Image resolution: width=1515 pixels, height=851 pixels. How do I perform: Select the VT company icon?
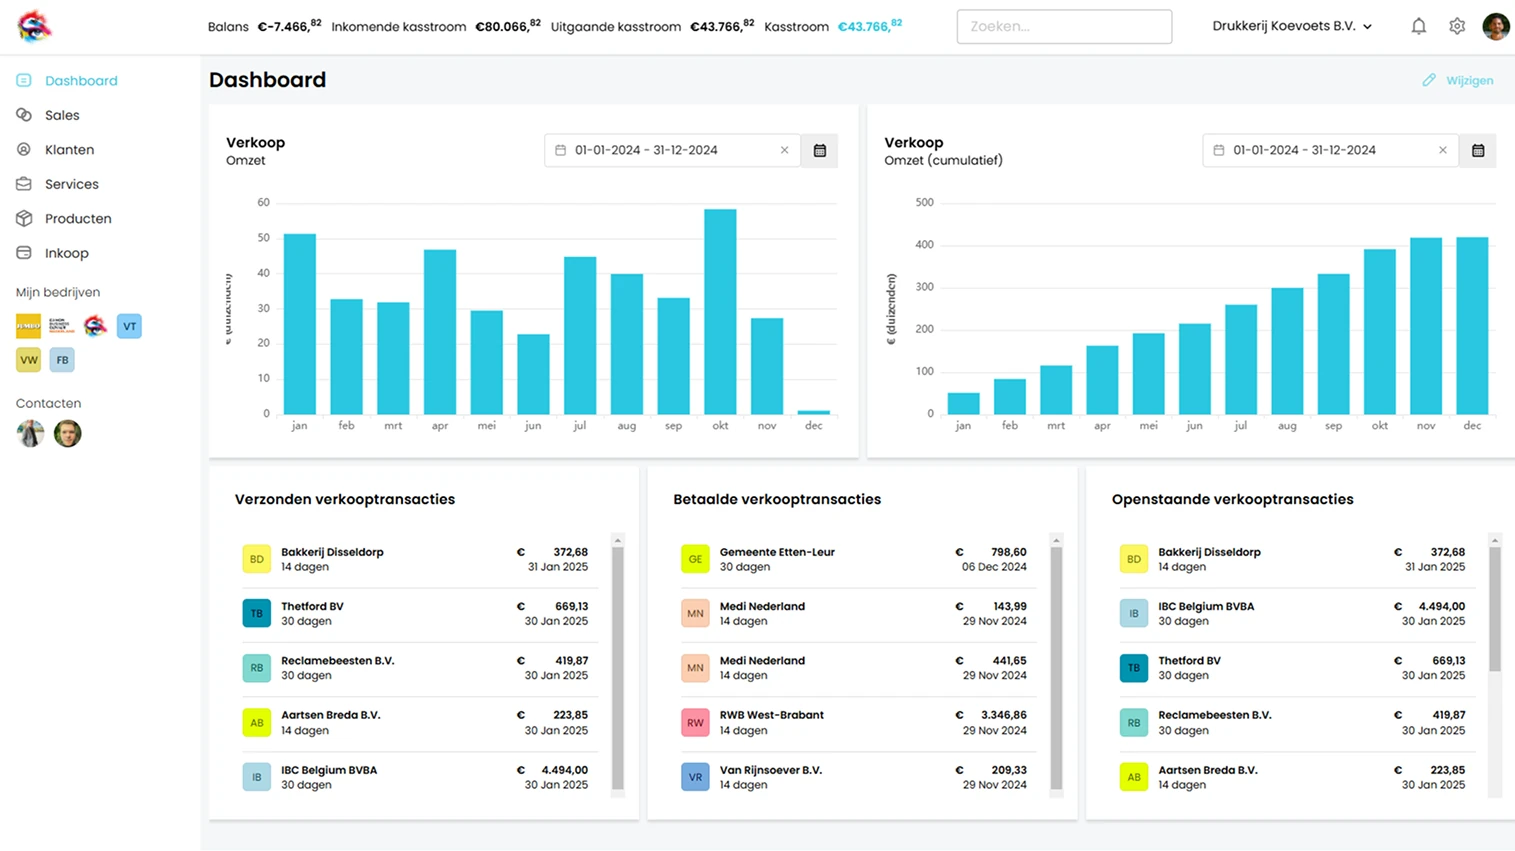129,326
